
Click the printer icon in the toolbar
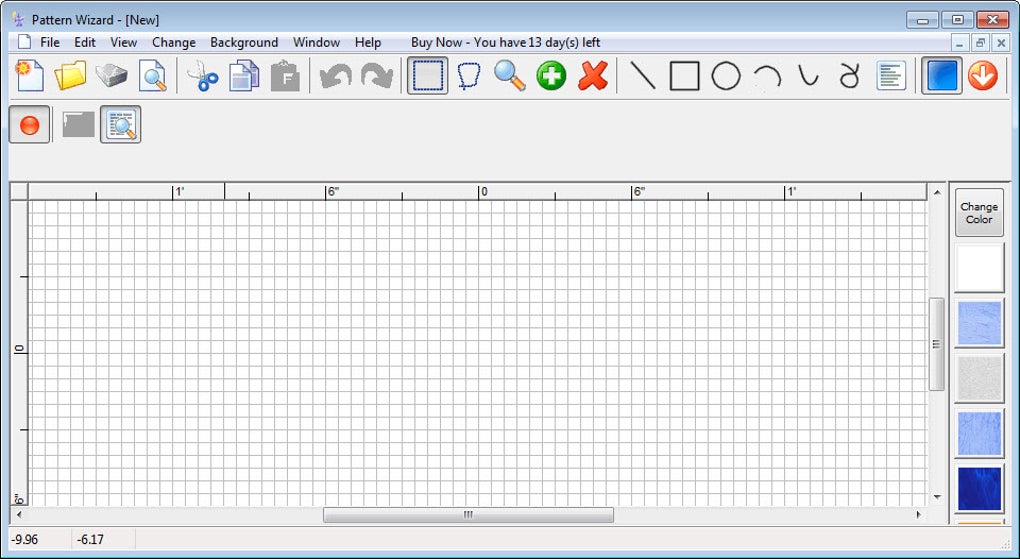pos(111,75)
